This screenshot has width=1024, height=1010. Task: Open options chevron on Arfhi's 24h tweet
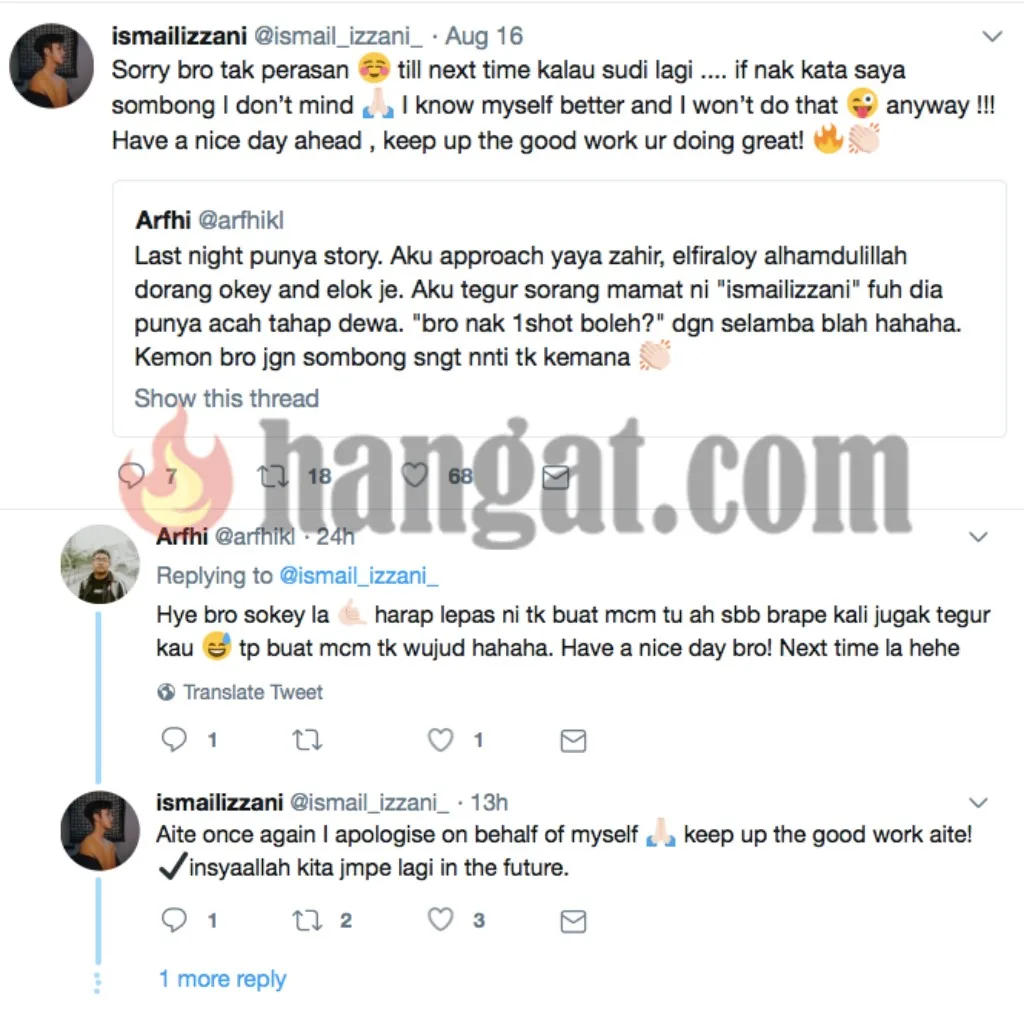coord(978,537)
